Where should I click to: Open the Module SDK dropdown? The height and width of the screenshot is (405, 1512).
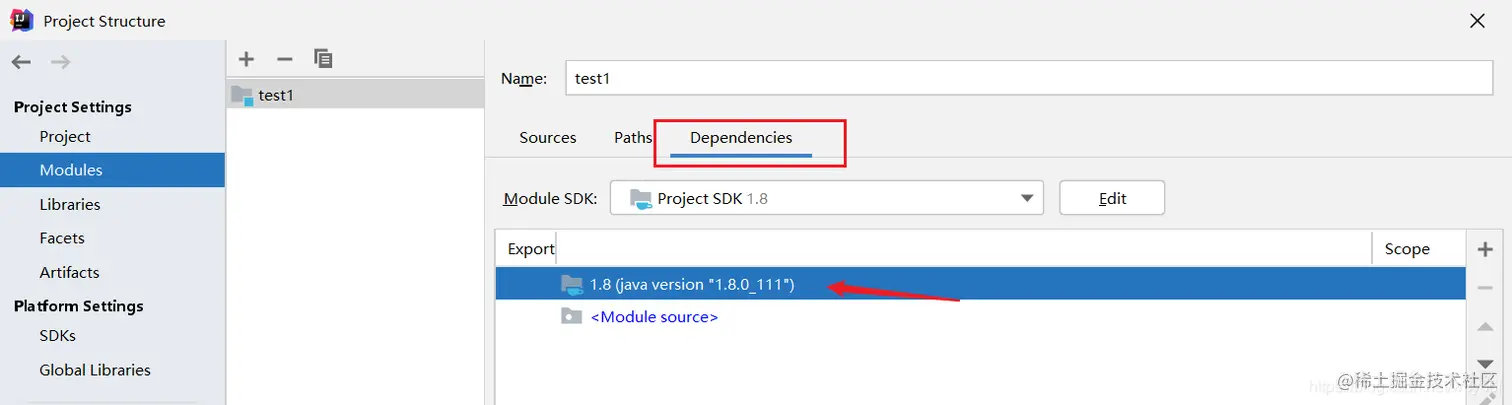pos(827,198)
